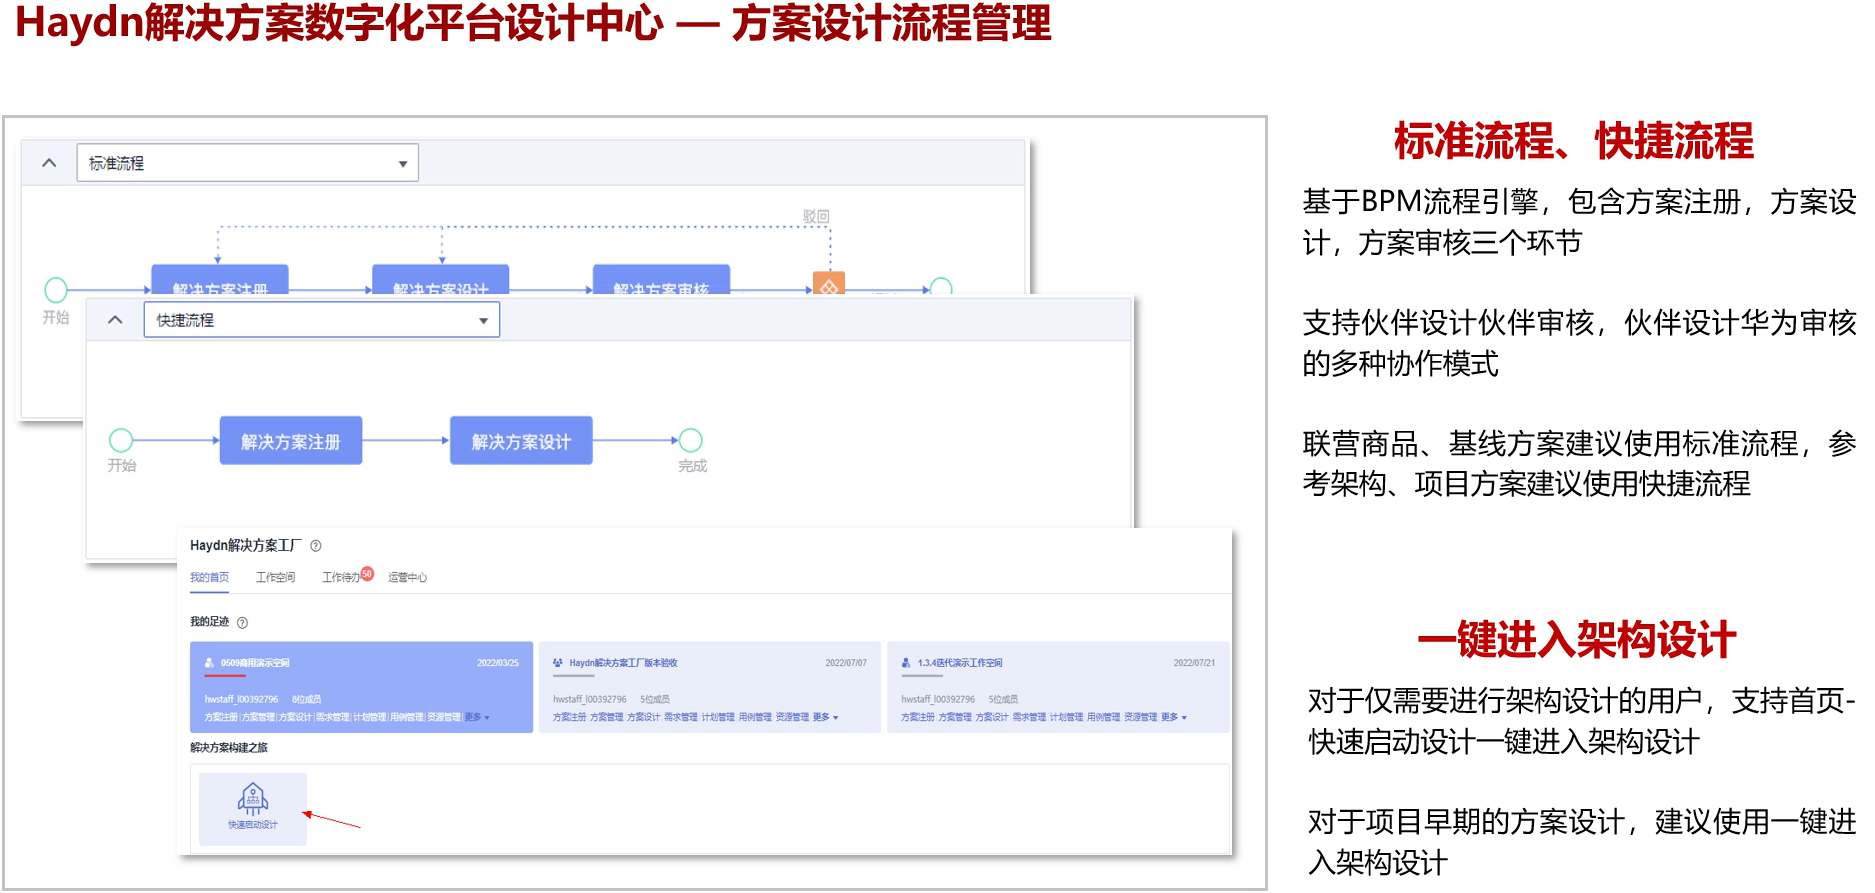Viewport: 1875px width, 893px height.
Task: Open 资源管理 link on 1.3.4迭代演示工作空间 card
Action: tap(1141, 717)
